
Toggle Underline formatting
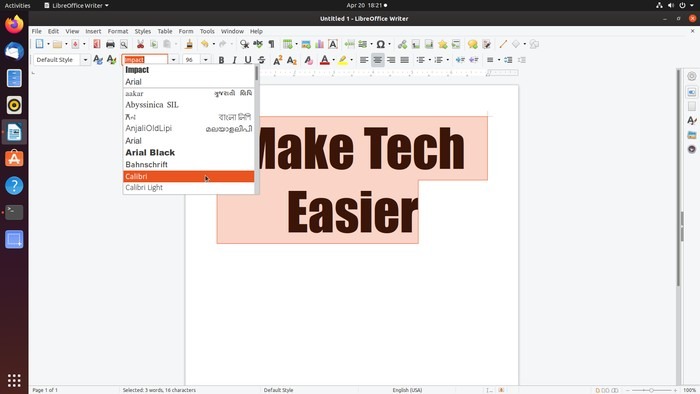click(248, 60)
